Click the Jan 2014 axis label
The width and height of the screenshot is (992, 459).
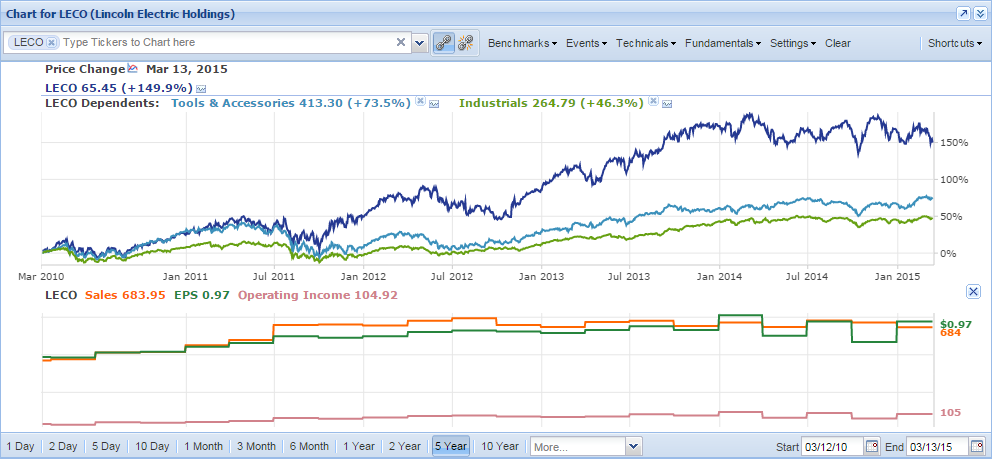[719, 277]
